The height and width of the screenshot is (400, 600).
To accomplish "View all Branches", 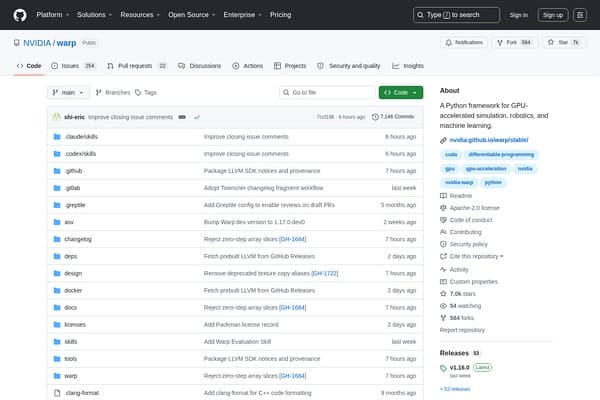I will pyautogui.click(x=113, y=93).
